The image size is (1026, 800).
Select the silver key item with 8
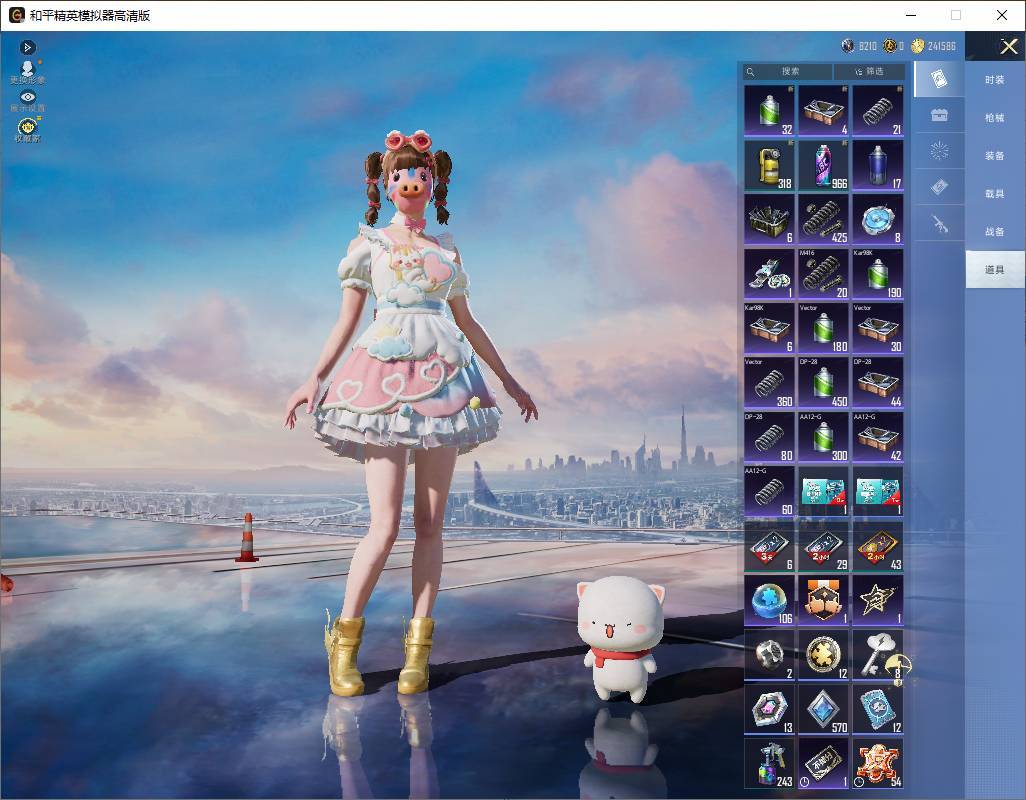click(878, 655)
